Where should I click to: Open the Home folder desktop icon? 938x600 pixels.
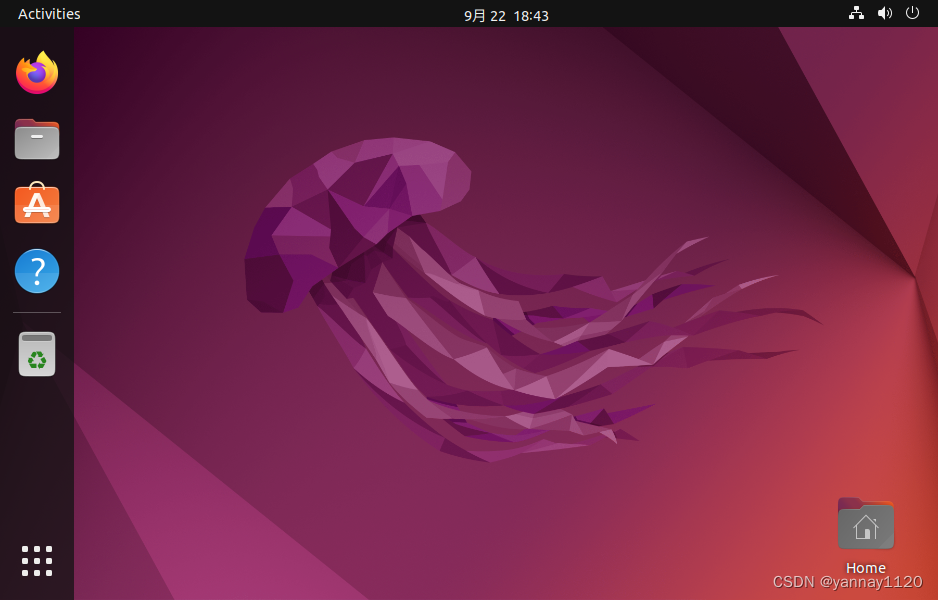(x=866, y=523)
